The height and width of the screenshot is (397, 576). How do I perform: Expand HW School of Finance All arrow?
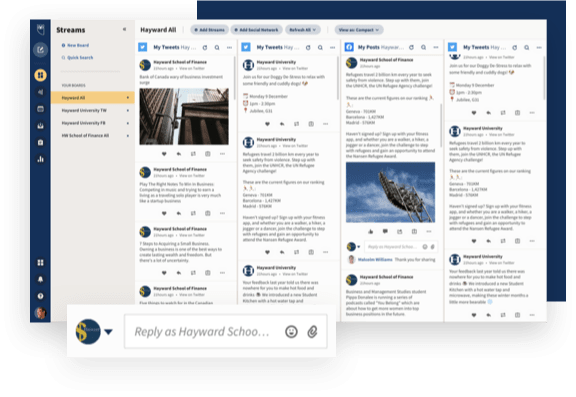[128, 136]
